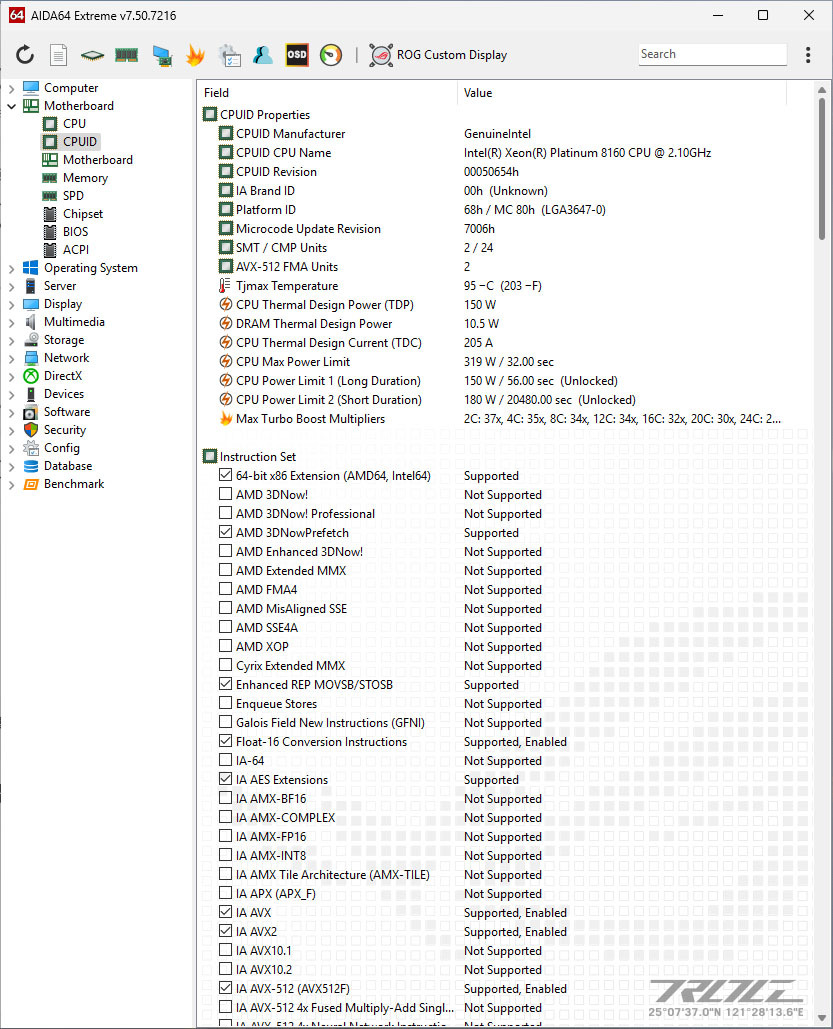Click the Value column header
Screen dimensions: 833x1029
click(x=622, y=93)
